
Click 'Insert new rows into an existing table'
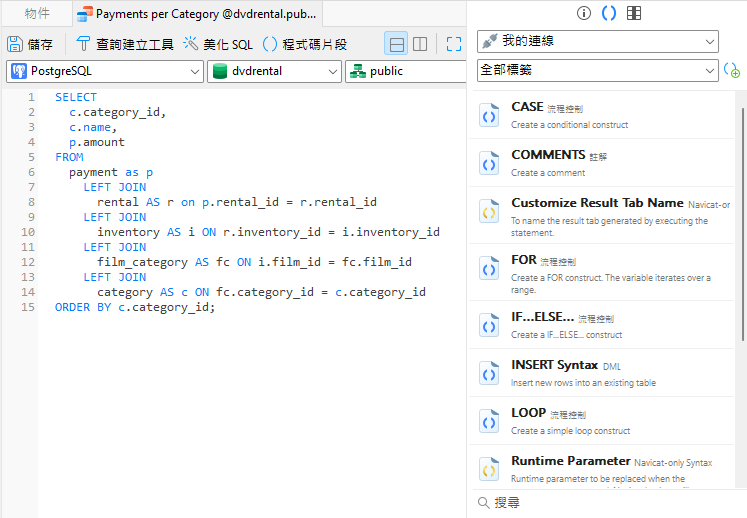pyautogui.click(x=583, y=383)
